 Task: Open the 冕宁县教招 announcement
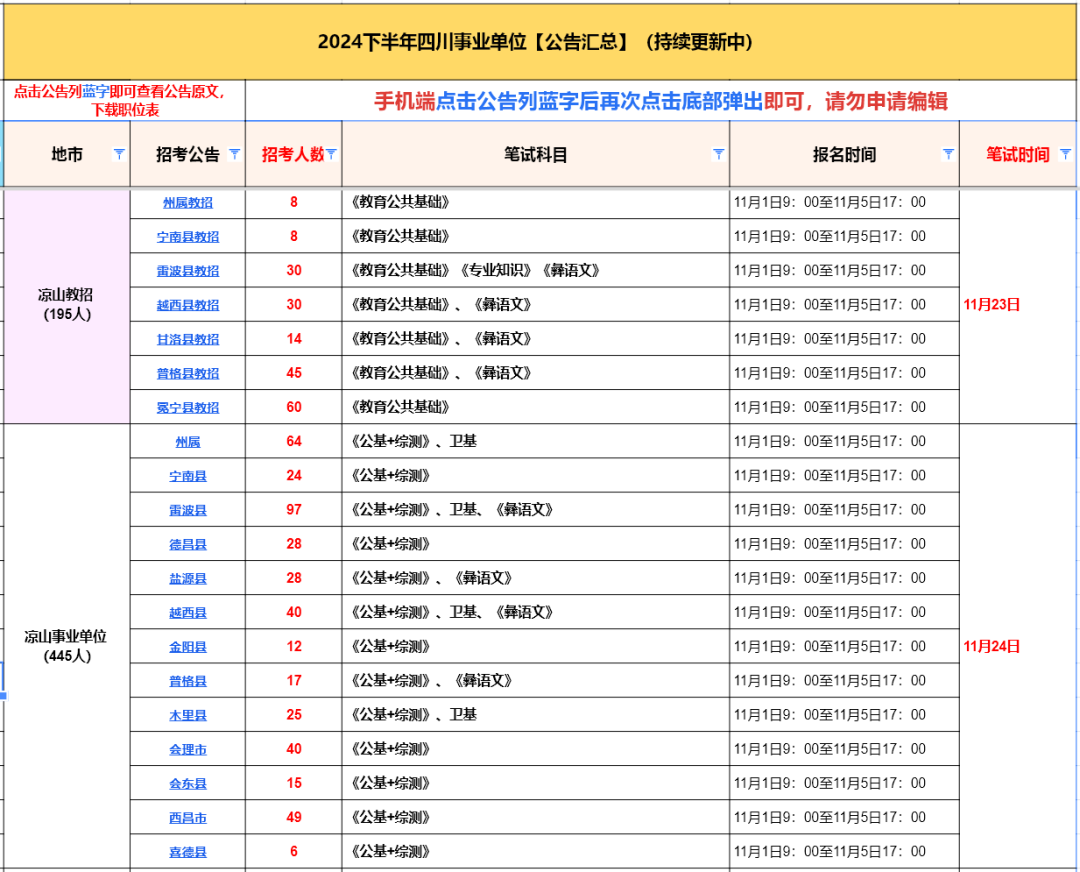point(188,408)
